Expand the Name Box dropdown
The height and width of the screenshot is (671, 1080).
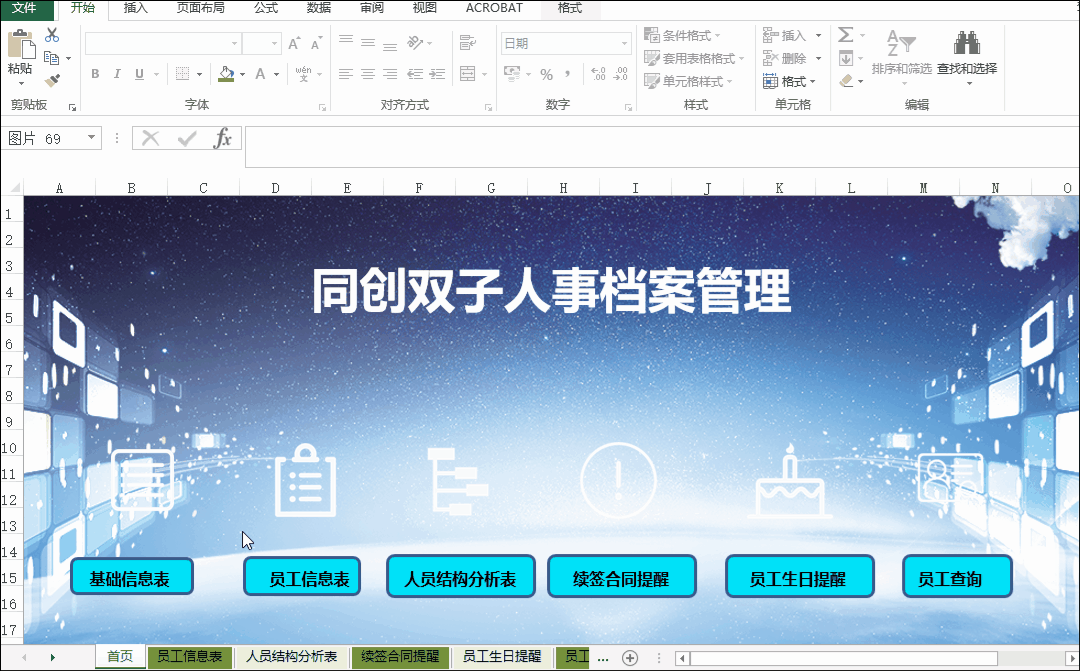92,138
